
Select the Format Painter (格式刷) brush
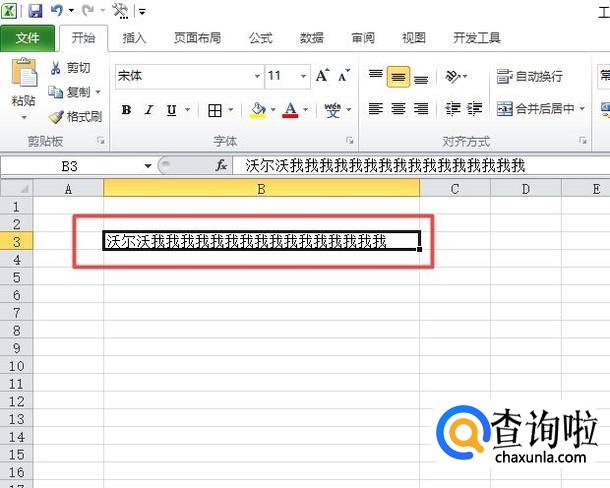[x=76, y=117]
